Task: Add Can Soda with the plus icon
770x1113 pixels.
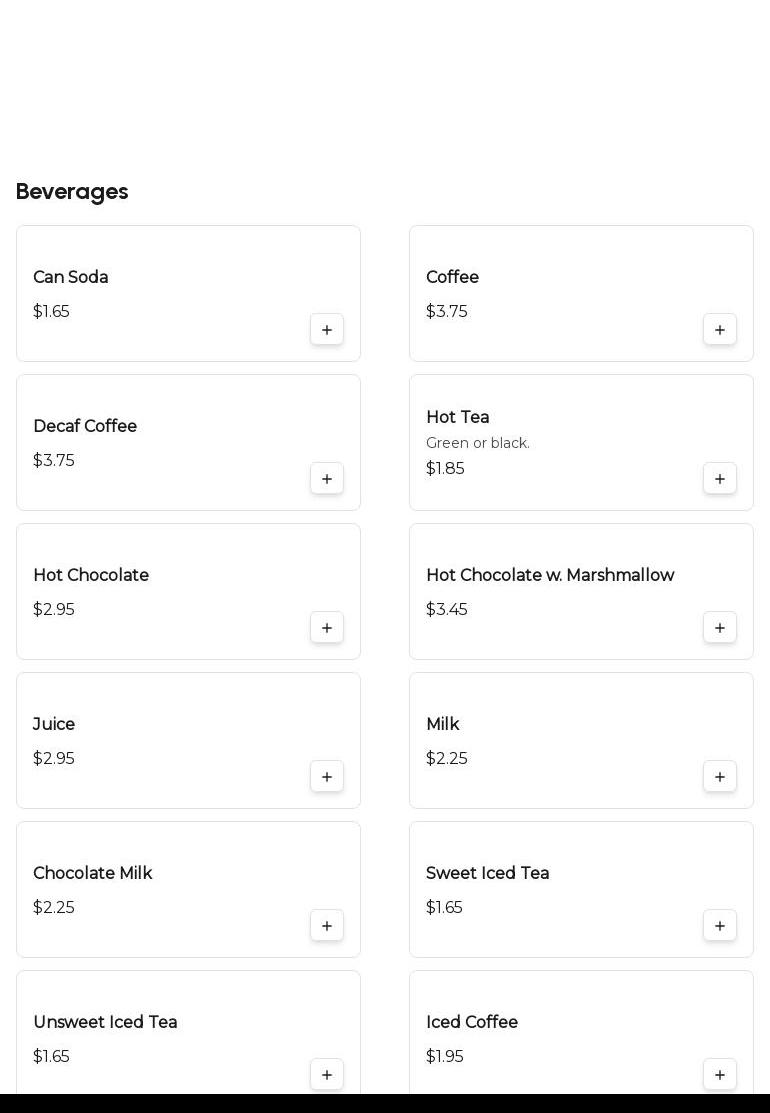Action: click(x=326, y=329)
